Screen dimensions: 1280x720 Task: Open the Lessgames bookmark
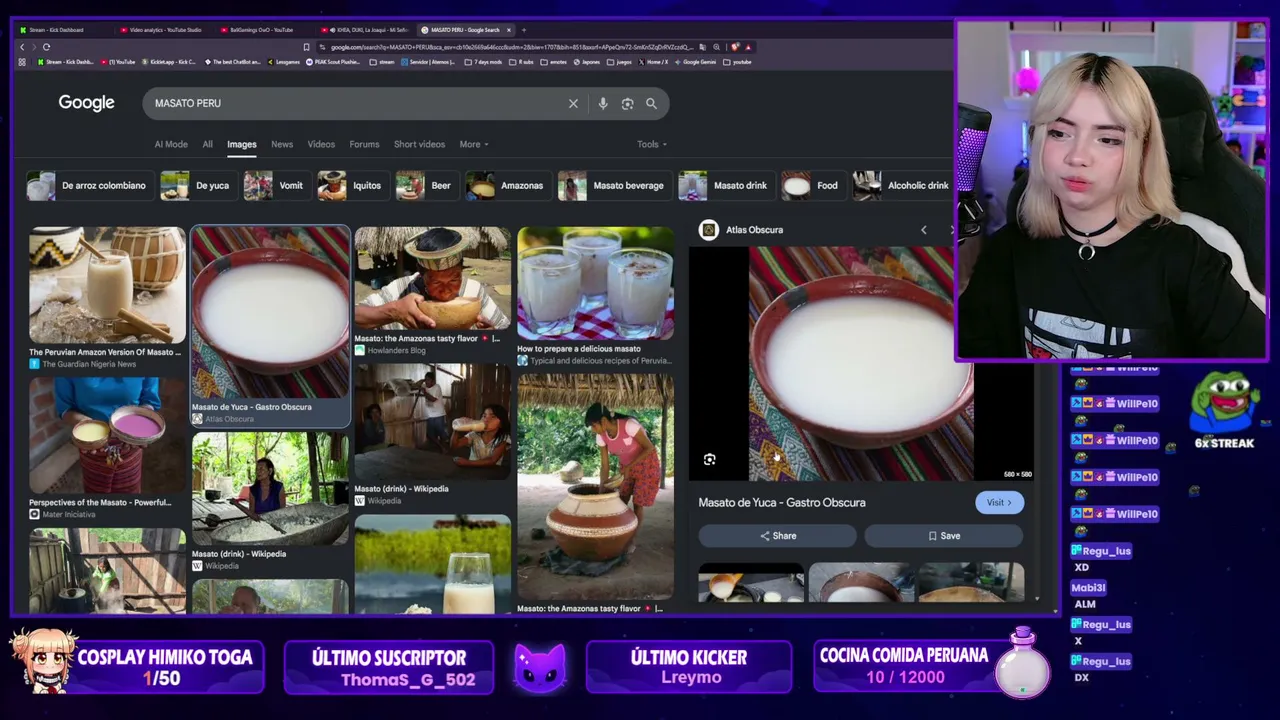(283, 62)
